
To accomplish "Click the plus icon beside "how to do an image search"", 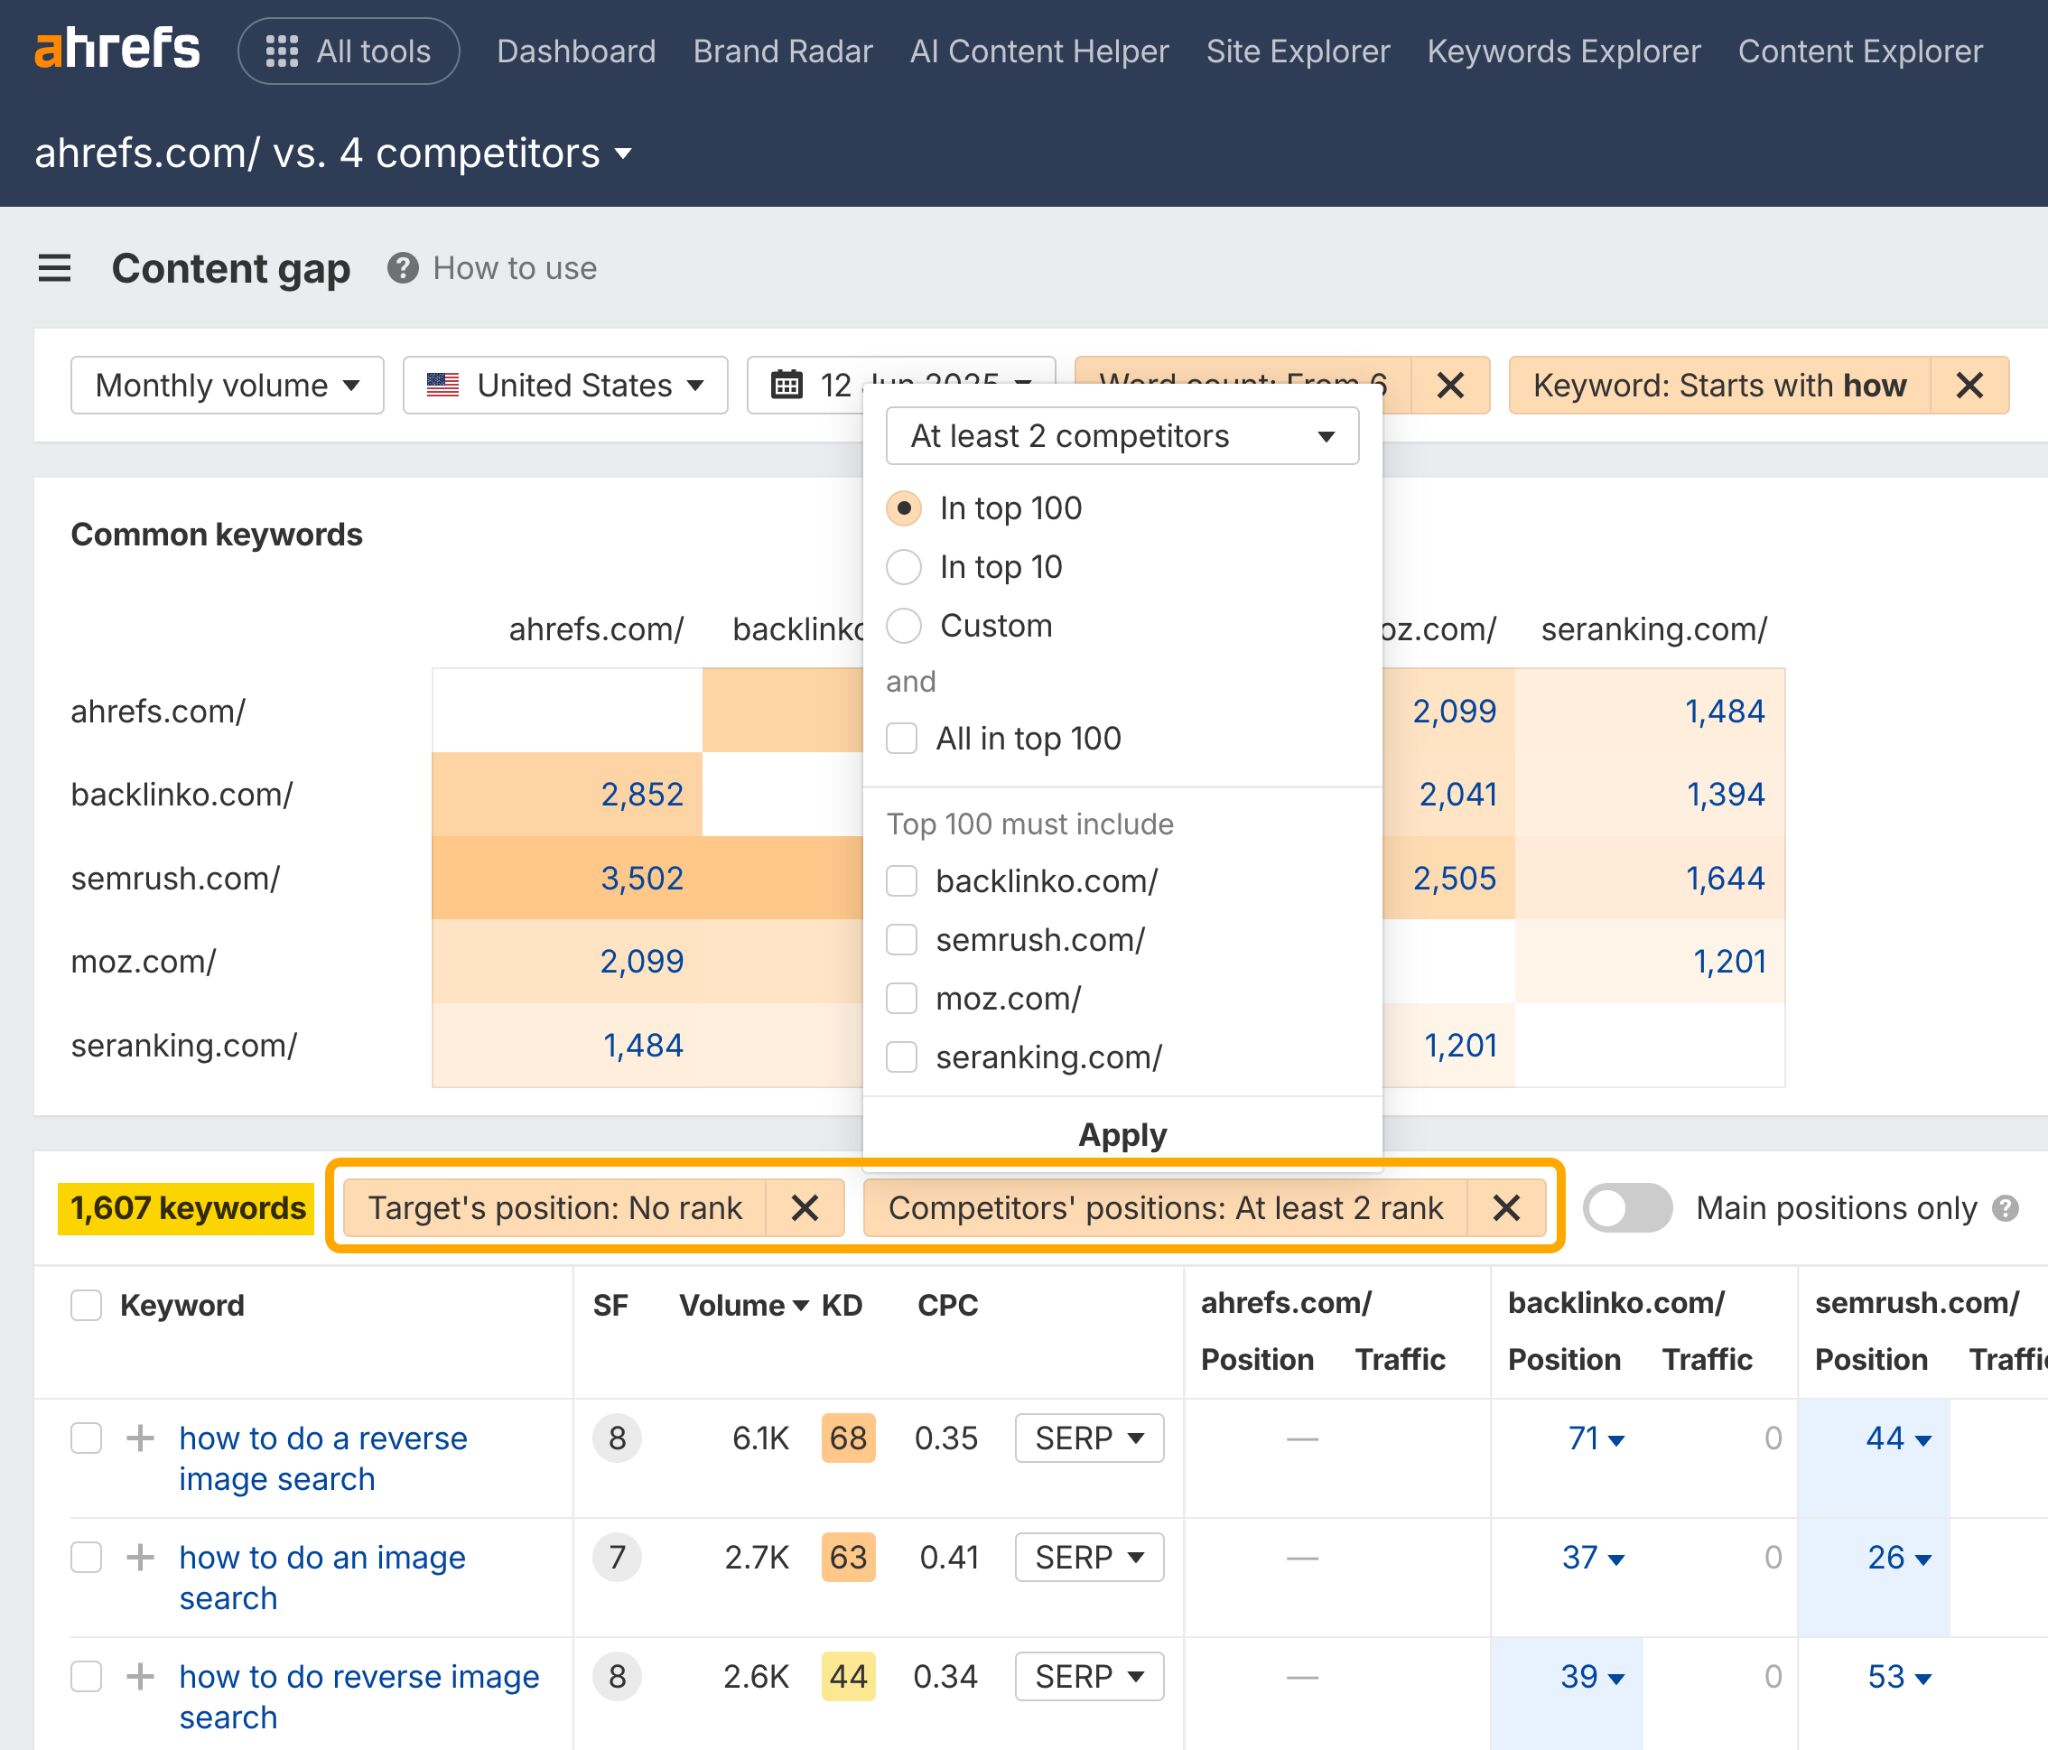I will pyautogui.click(x=141, y=1557).
